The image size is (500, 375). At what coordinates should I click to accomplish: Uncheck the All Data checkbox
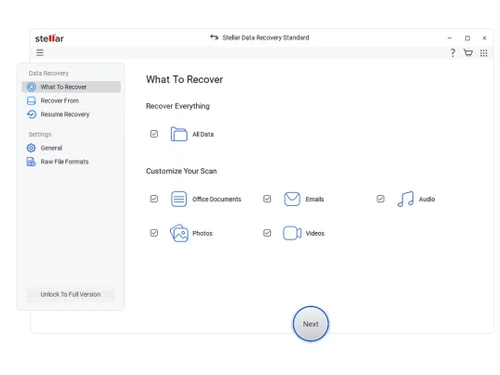(x=154, y=134)
